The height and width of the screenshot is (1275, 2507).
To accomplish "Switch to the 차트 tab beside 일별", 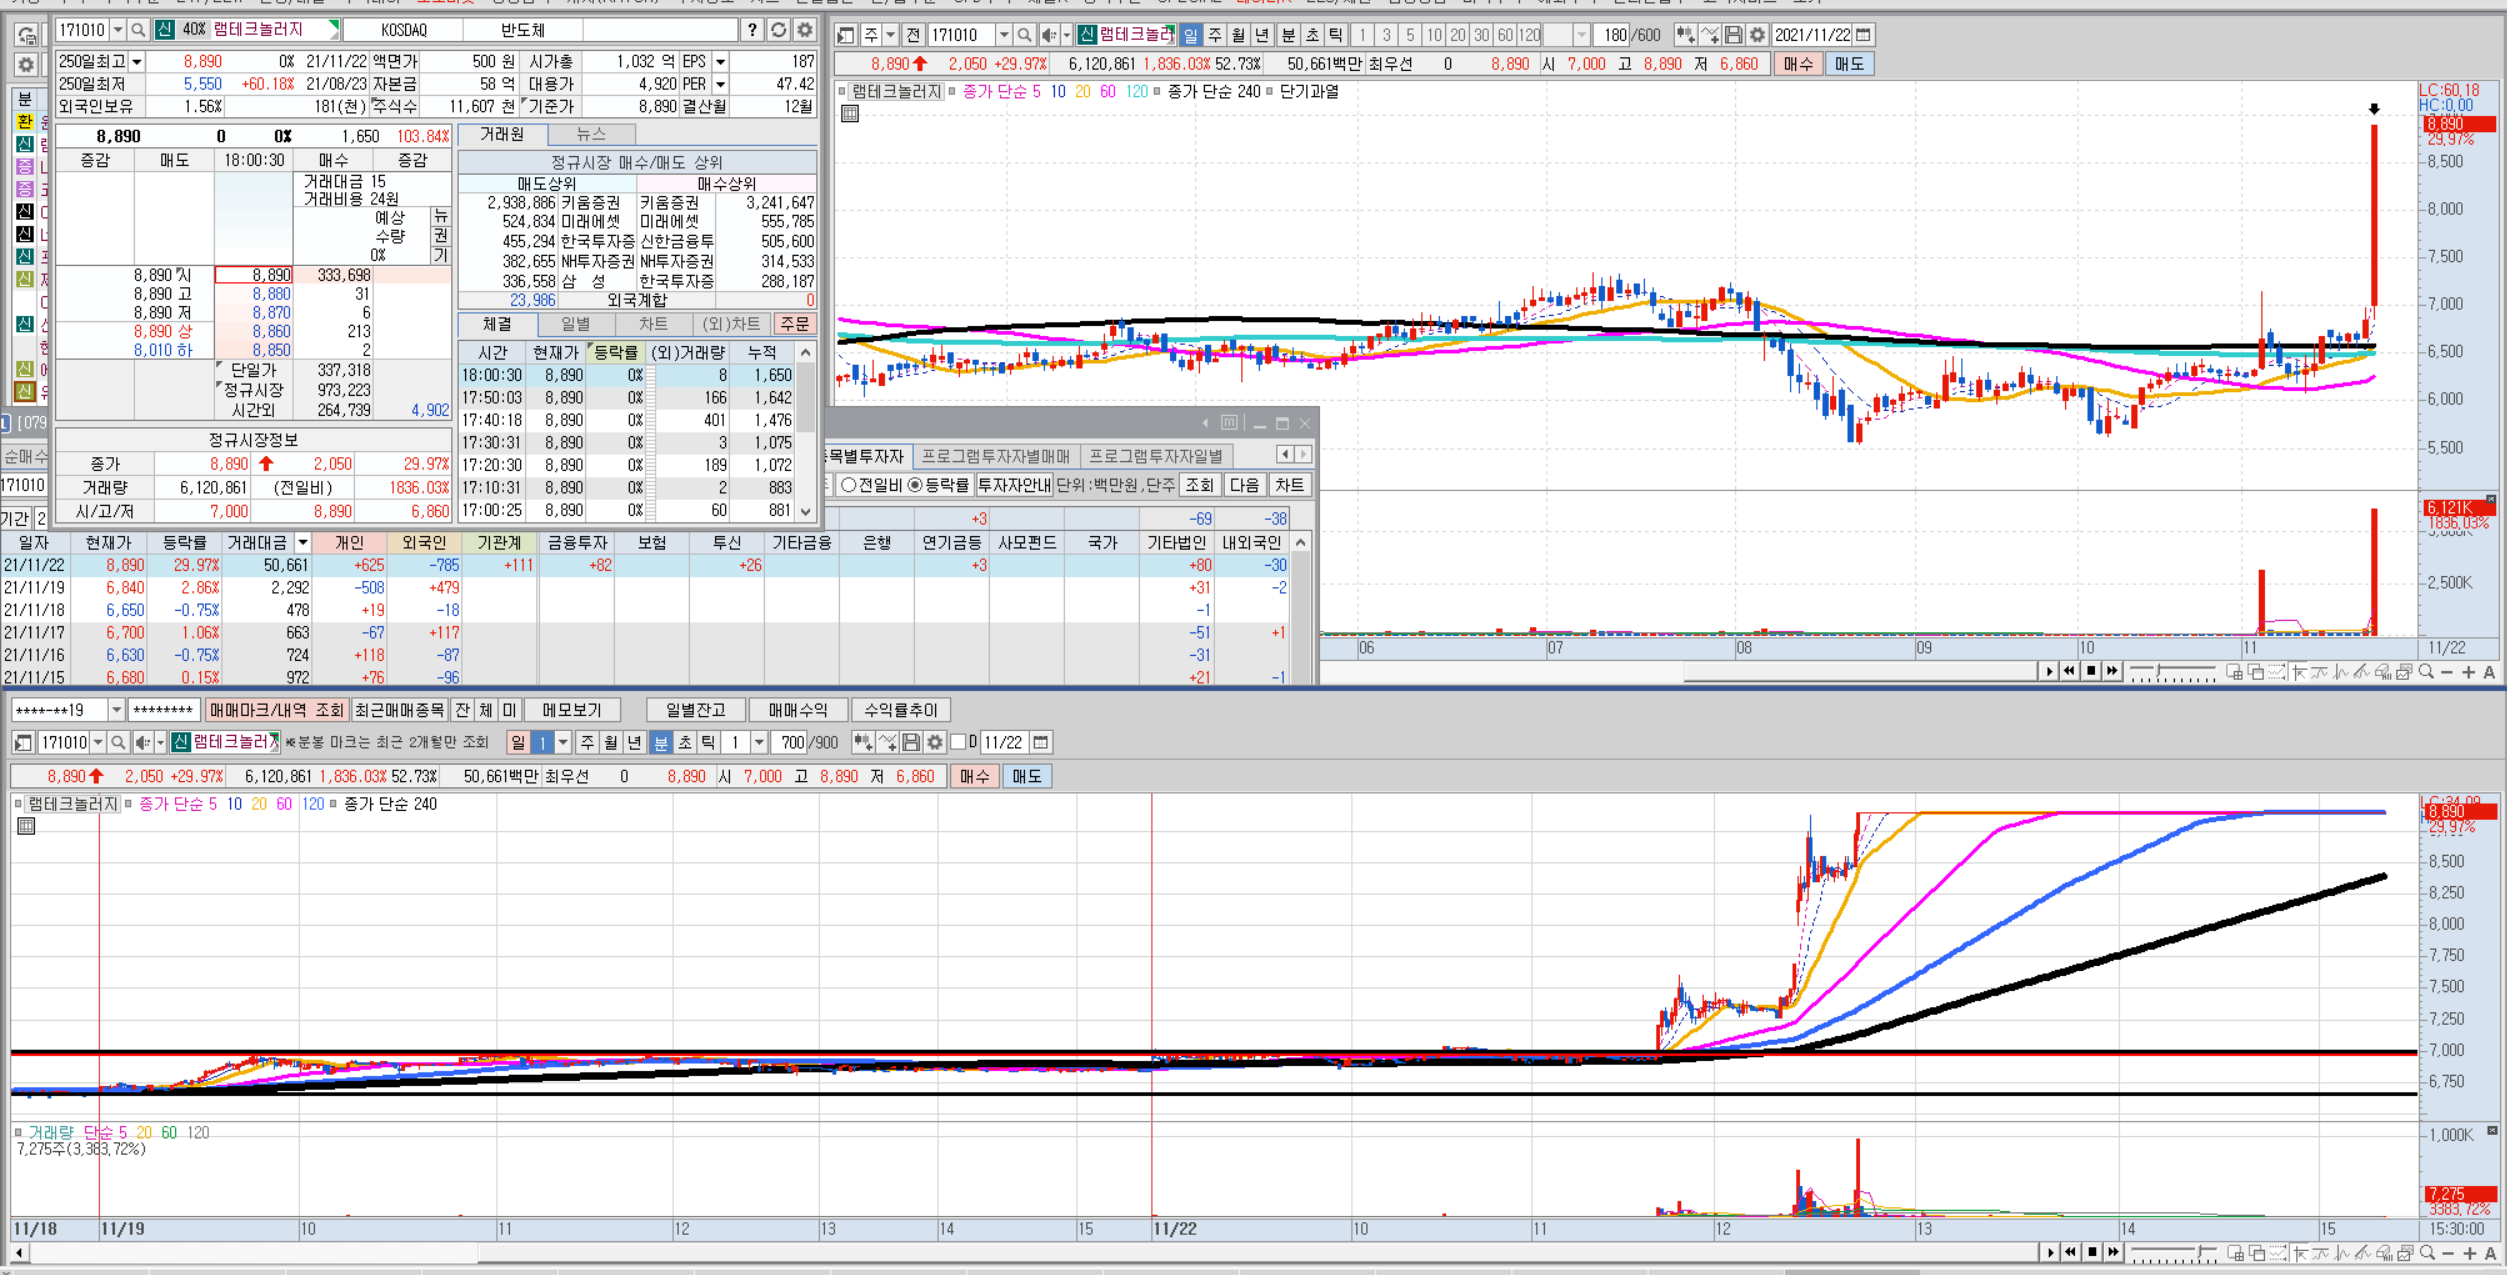I will (x=653, y=324).
